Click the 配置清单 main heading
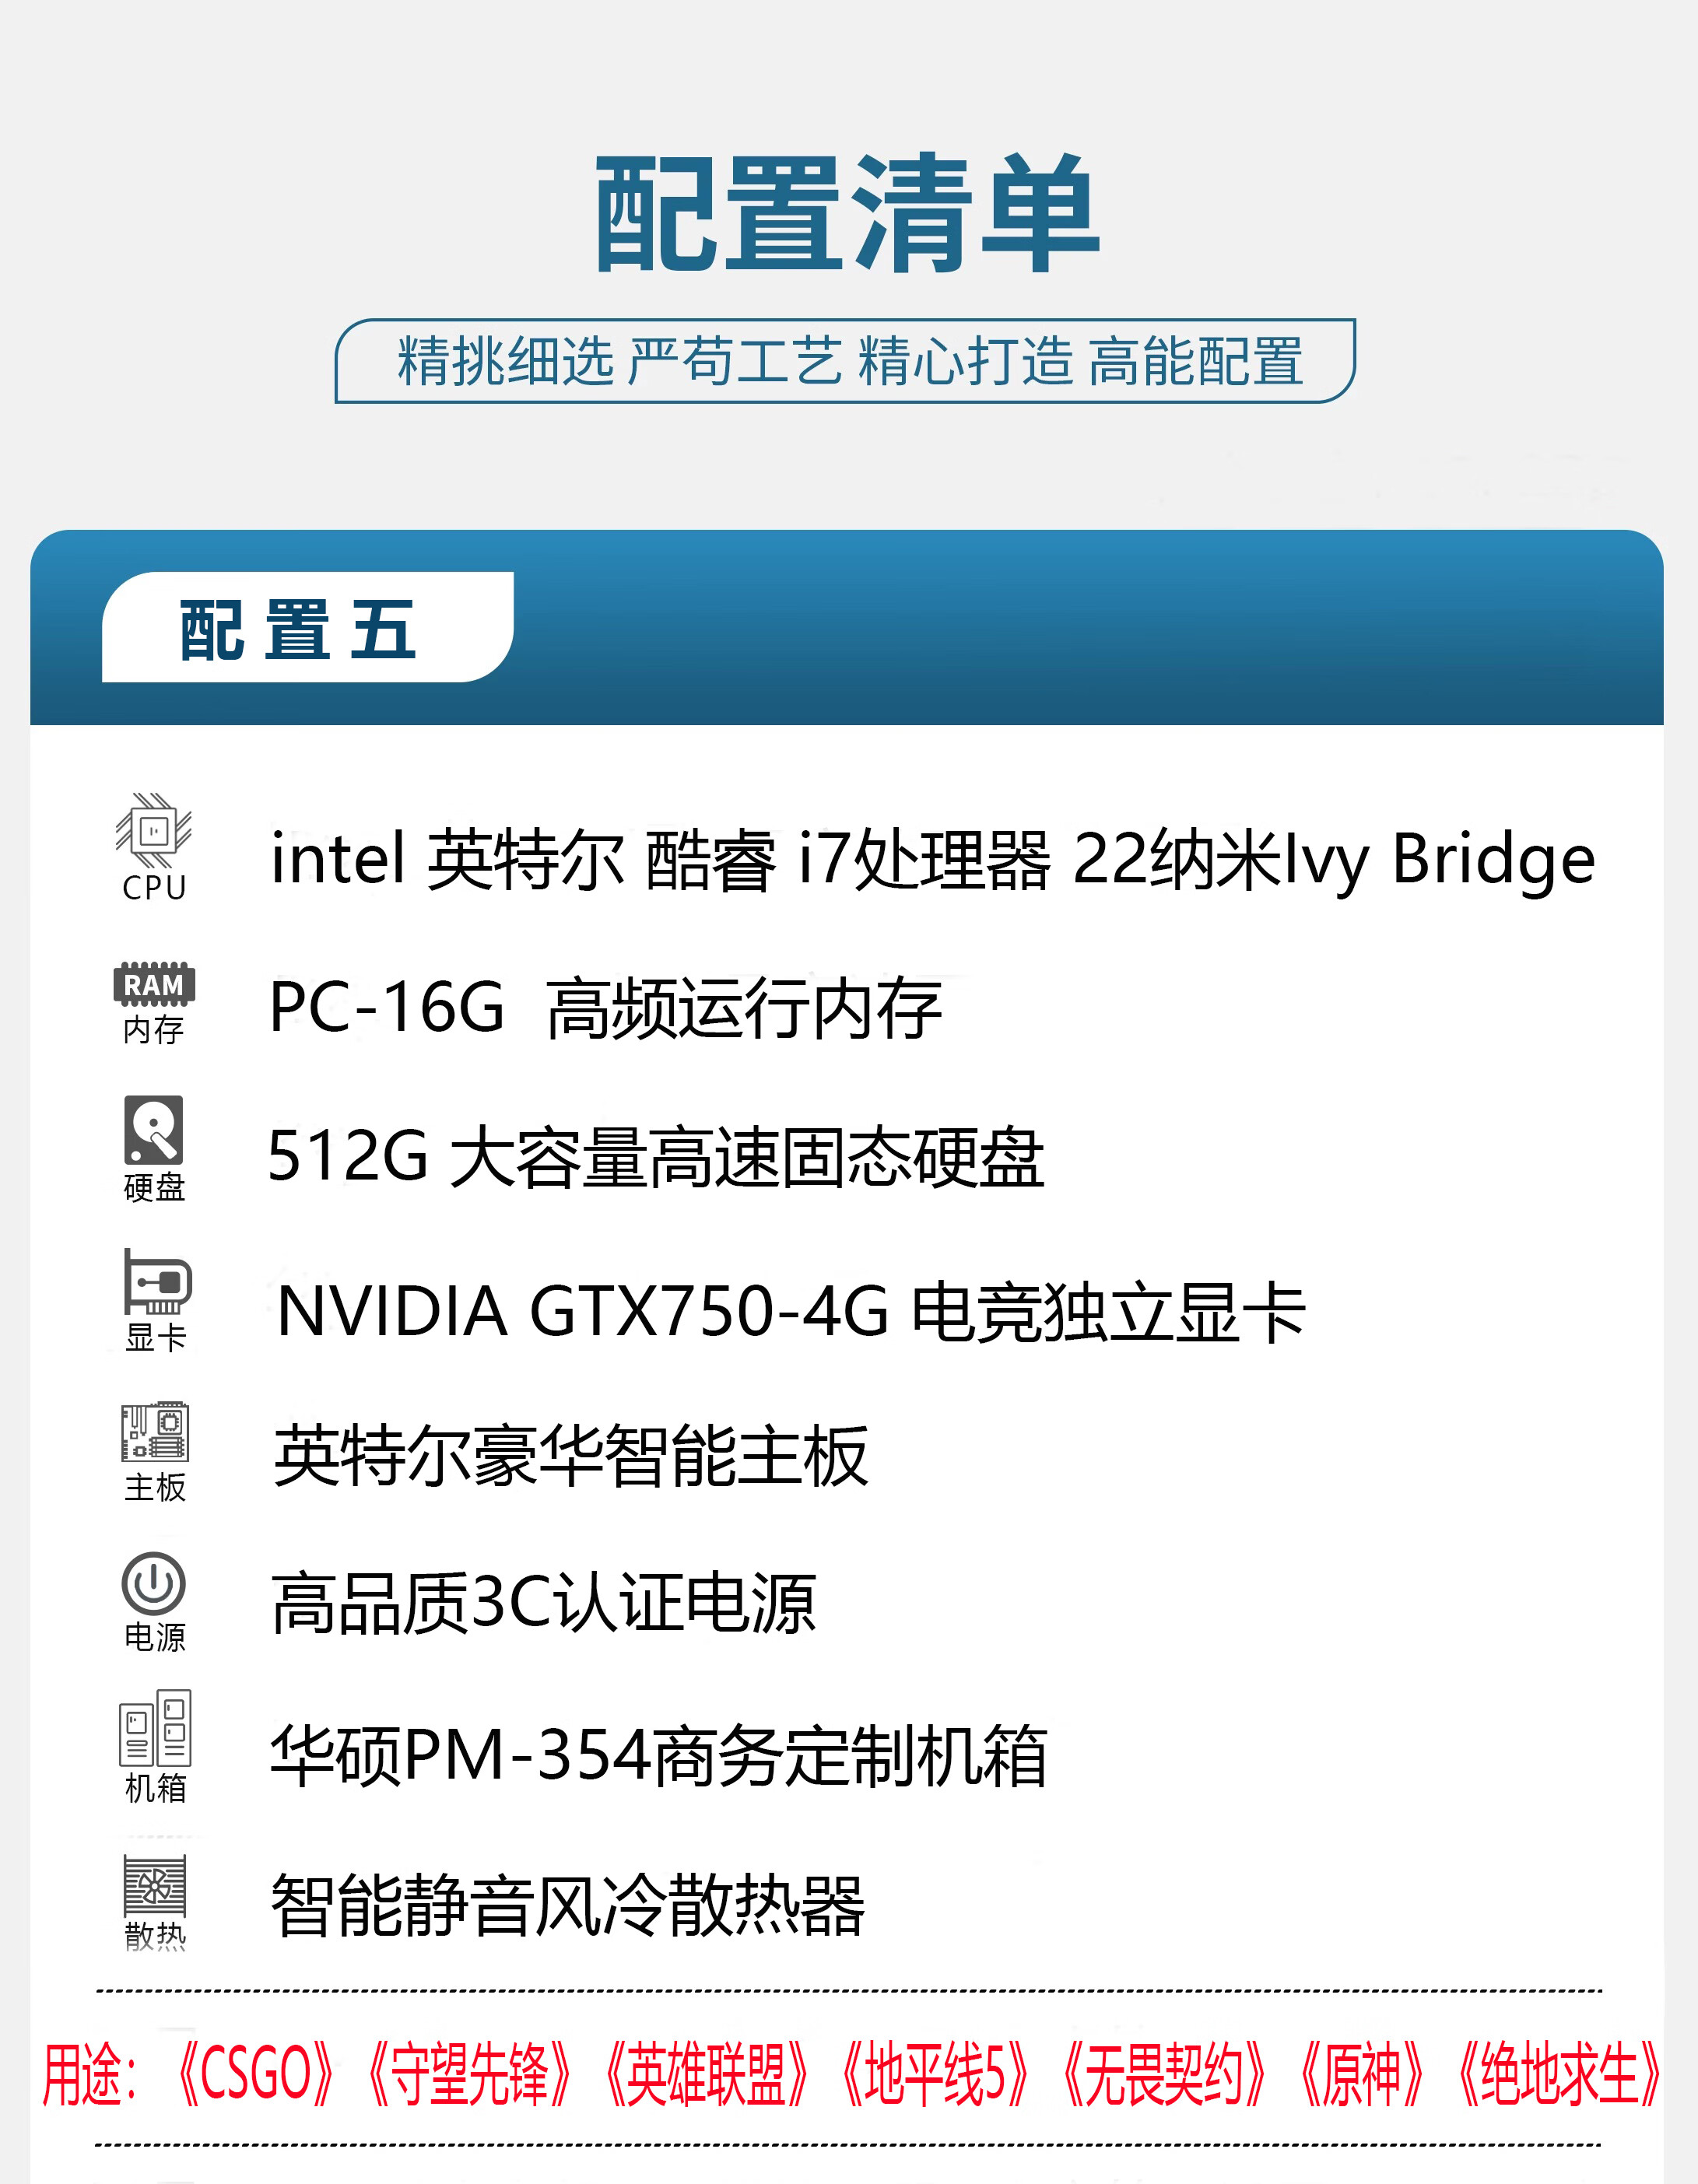The height and width of the screenshot is (2184, 1698). (x=848, y=214)
